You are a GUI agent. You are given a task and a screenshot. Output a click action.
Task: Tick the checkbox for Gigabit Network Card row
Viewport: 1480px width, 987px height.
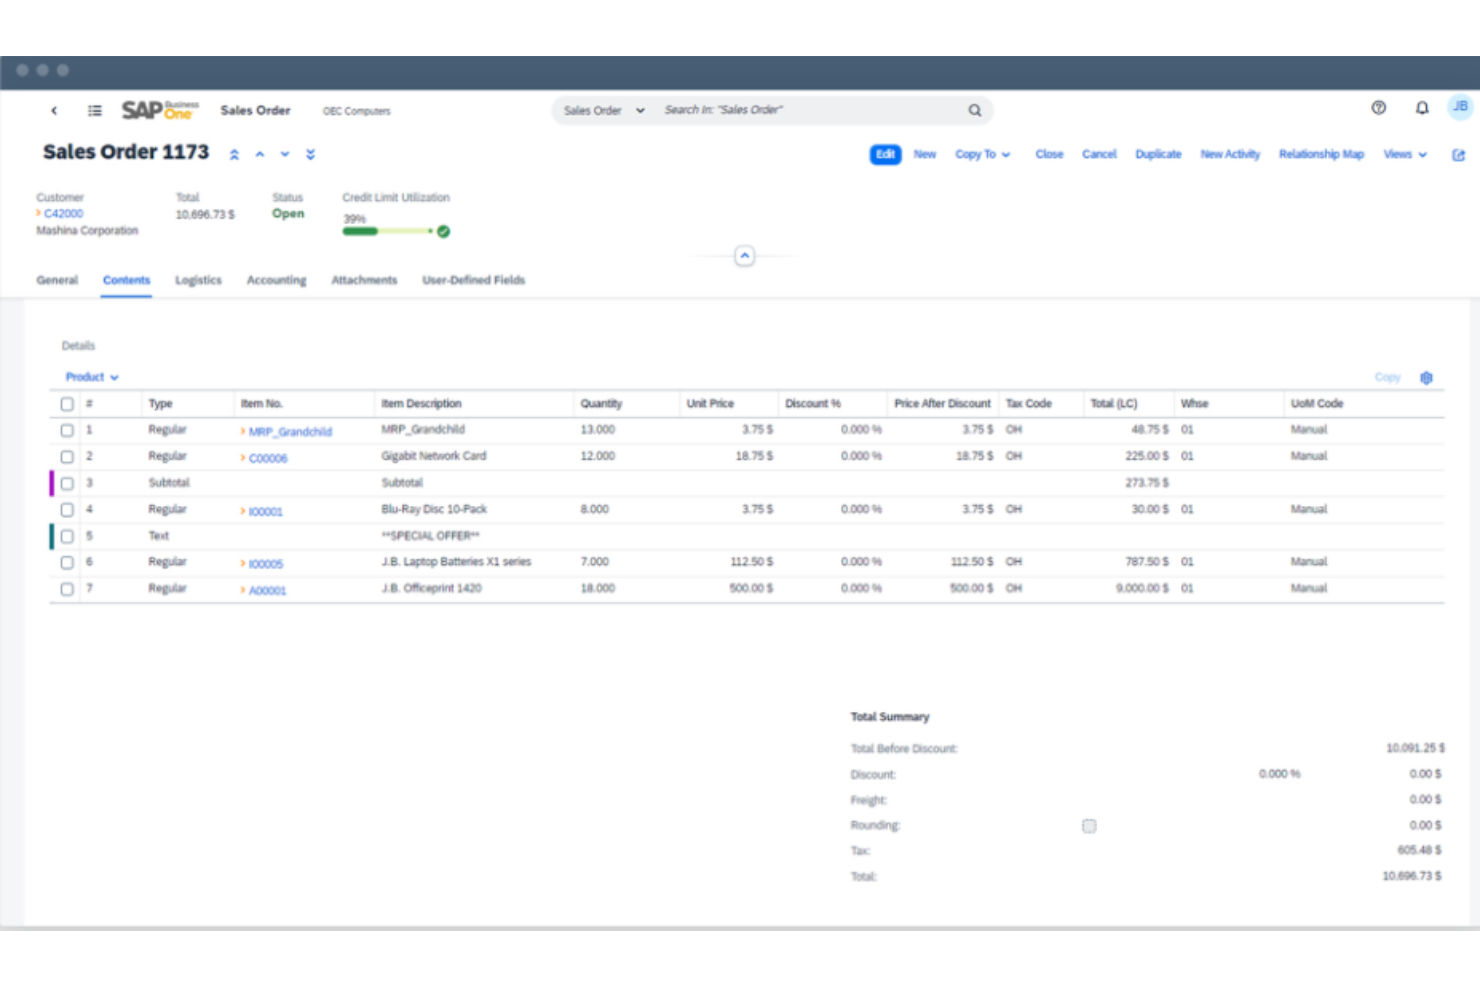tap(67, 457)
